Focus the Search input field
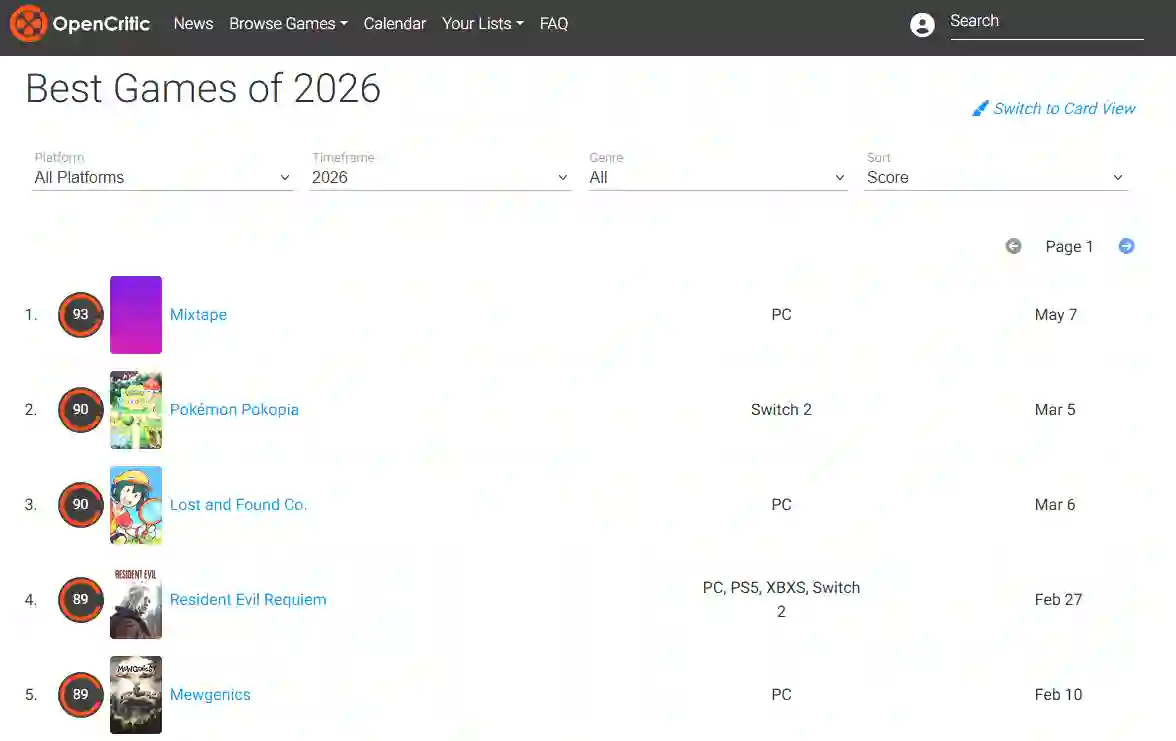This screenshot has height=741, width=1176. tap(1046, 22)
